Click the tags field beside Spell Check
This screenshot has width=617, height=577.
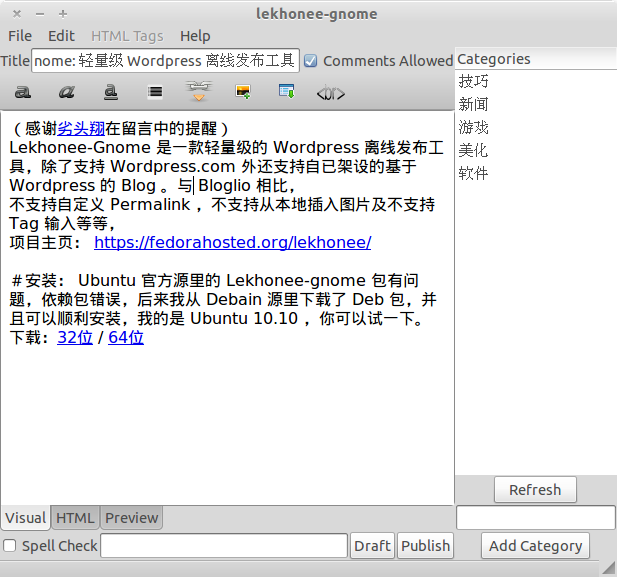tap(224, 546)
